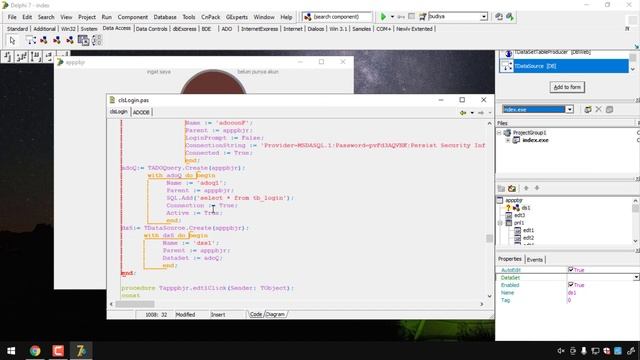Click the New project icon in Project Manager
The image size is (640, 360).
point(588,109)
